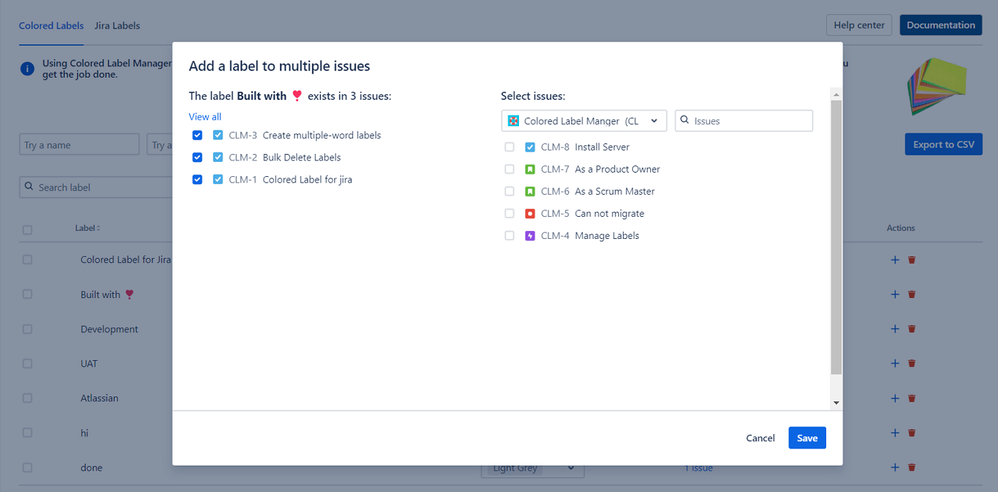This screenshot has height=492, width=998.
Task: Open the Light Grey color dropdown
Action: pos(532,468)
